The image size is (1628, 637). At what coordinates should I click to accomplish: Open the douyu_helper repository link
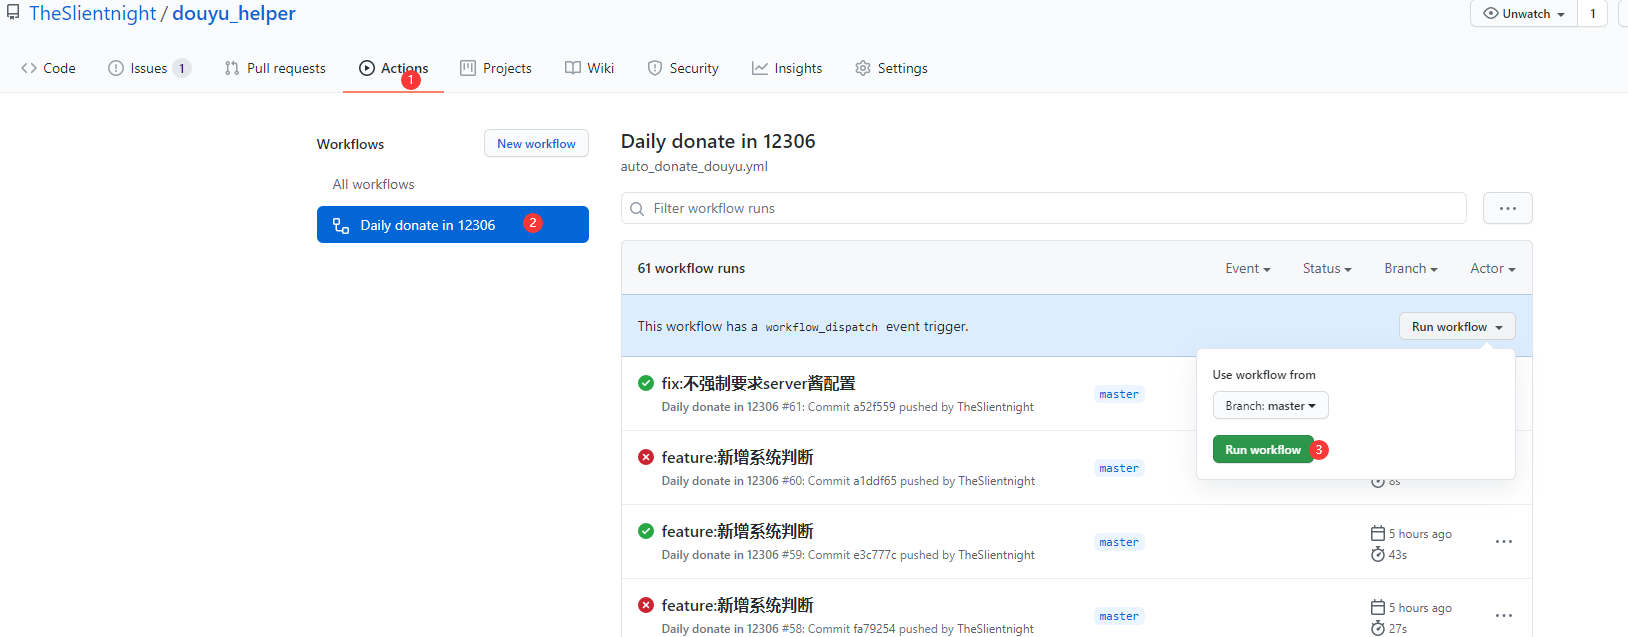[234, 14]
